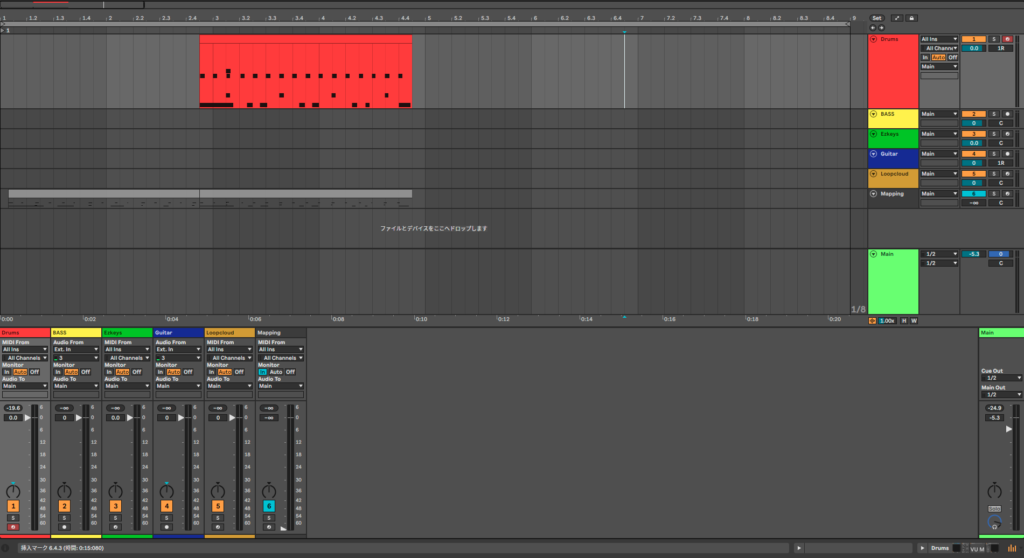Click the arrangement follow icon beside Set
The height and width of the screenshot is (558, 1024).
[x=896, y=18]
